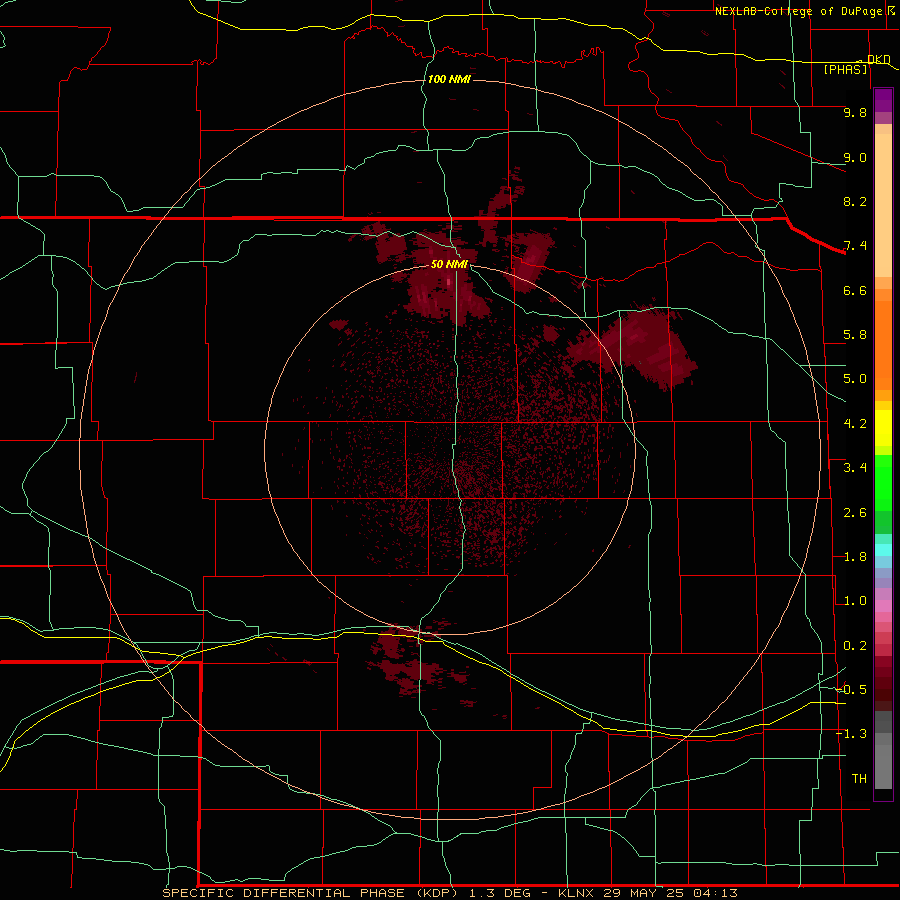Pick the purple band atop the color bar
The height and width of the screenshot is (900, 900).
[x=883, y=100]
